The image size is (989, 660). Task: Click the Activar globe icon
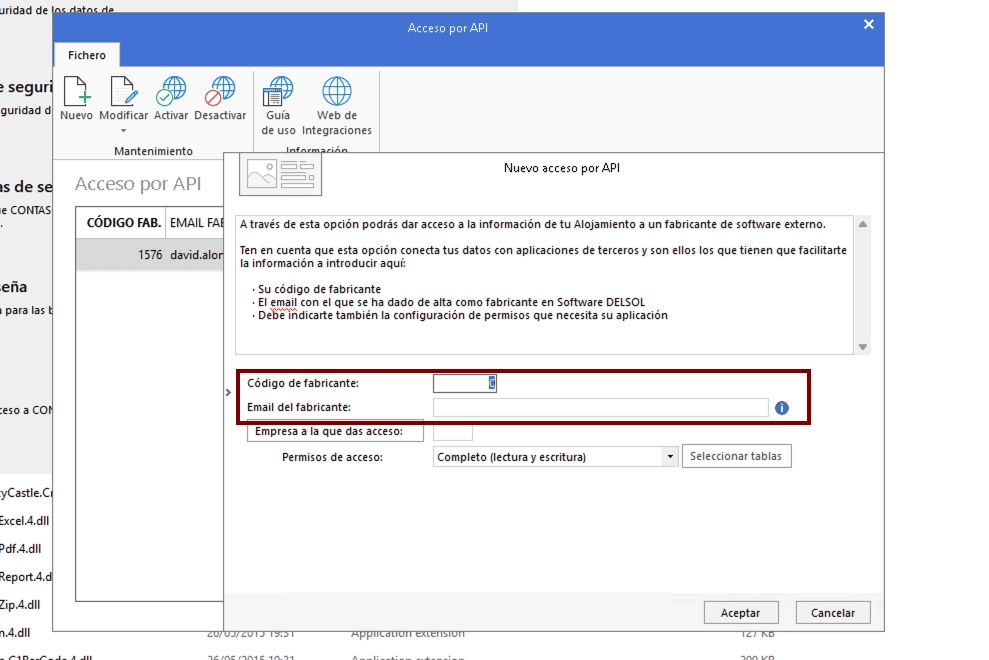coord(171,91)
